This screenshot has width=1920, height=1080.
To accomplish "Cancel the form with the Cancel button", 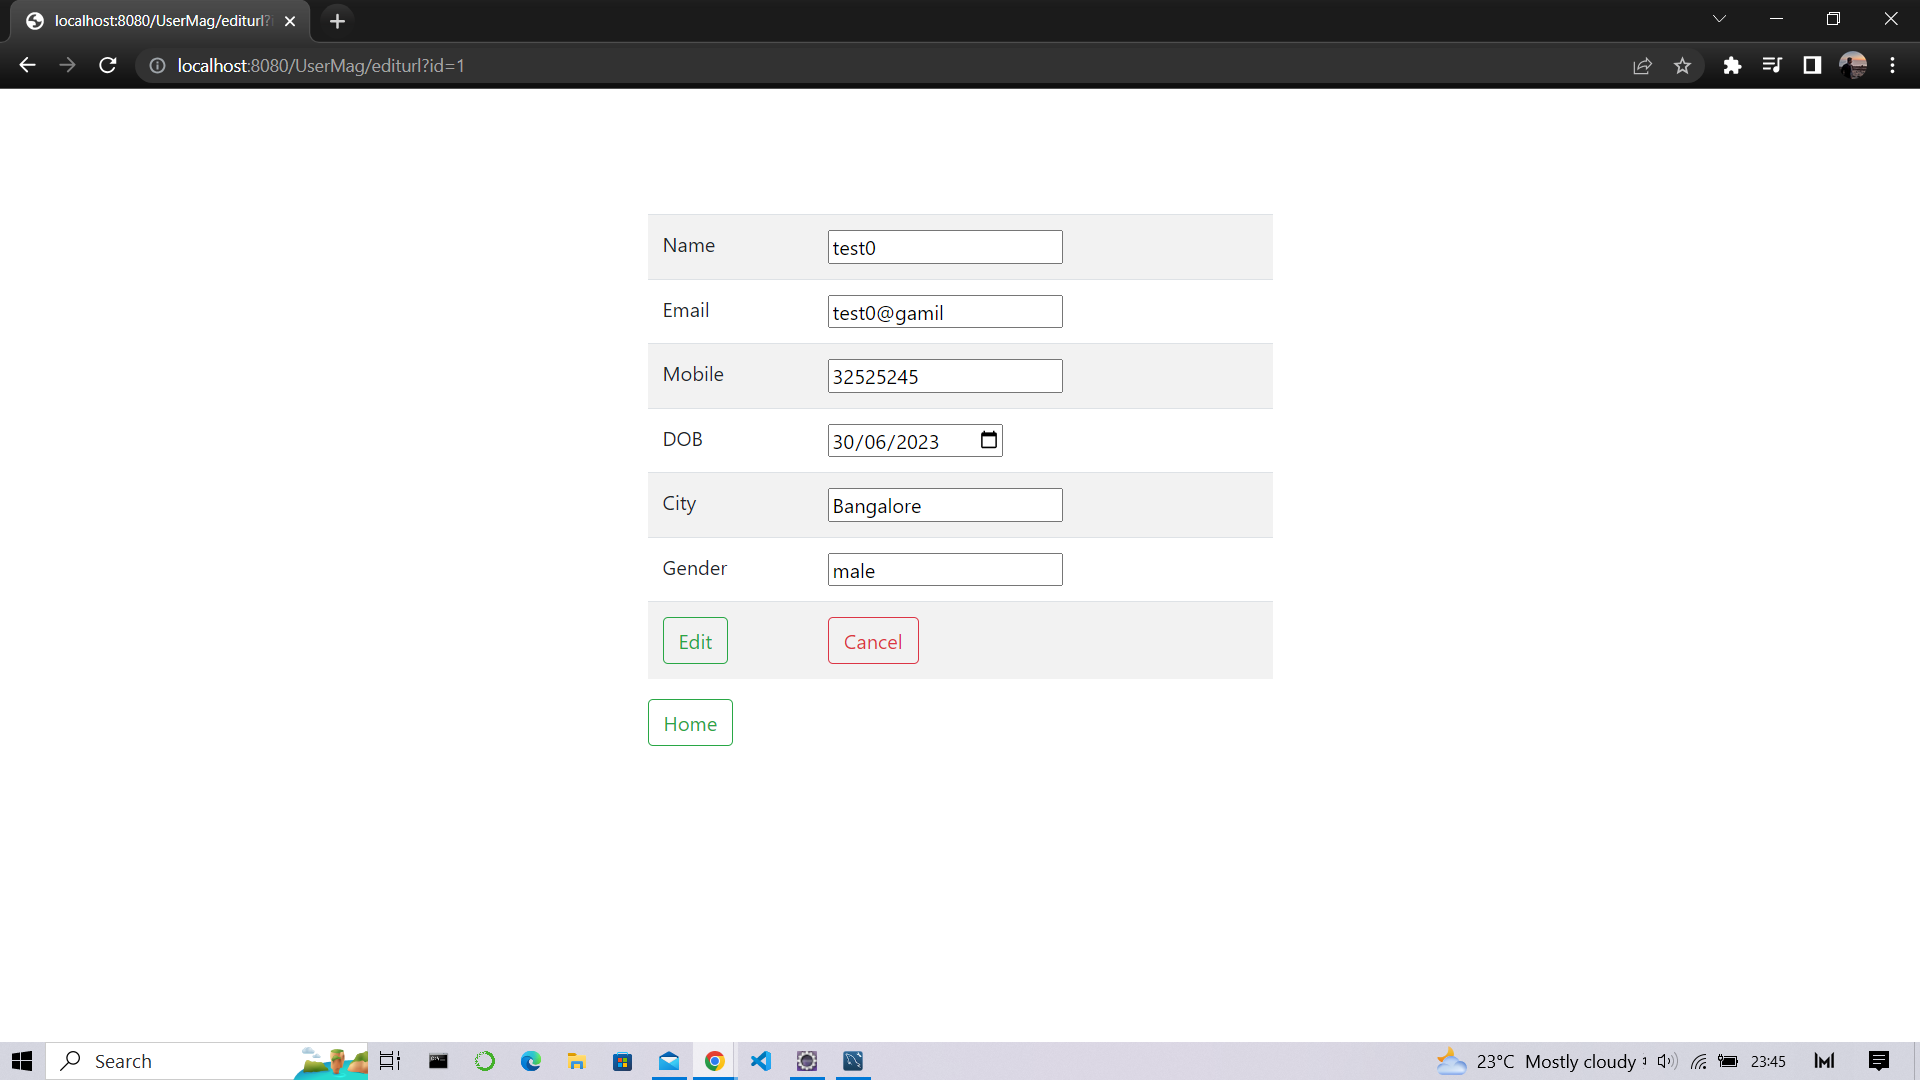I will (x=872, y=640).
